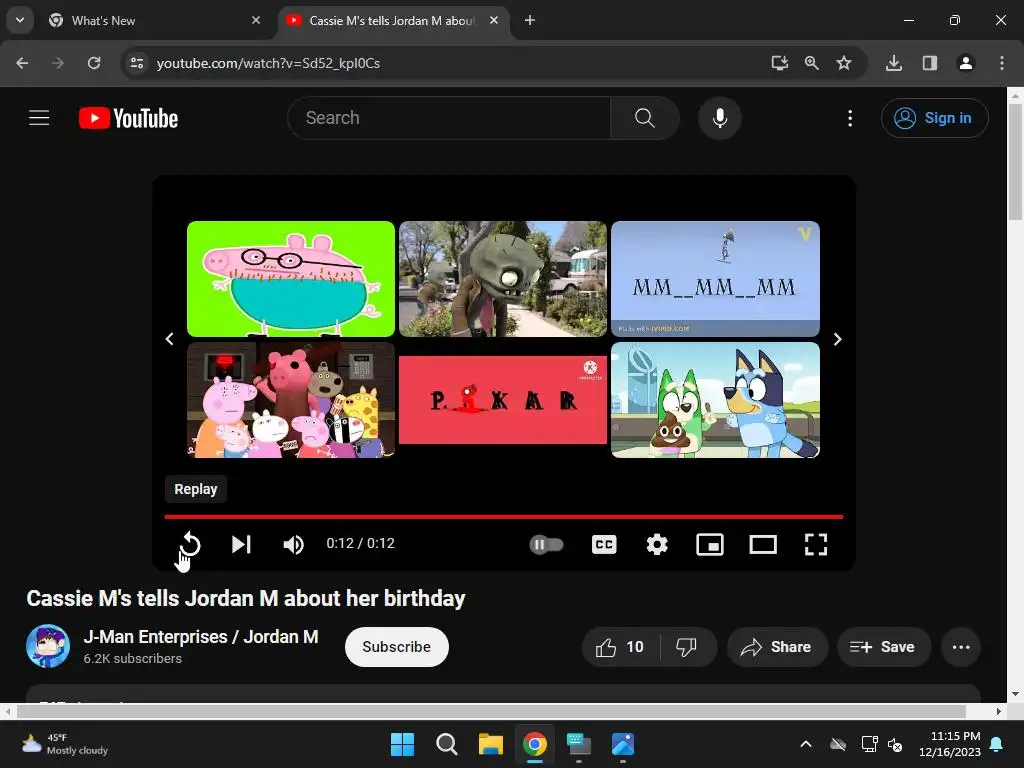Click the red video progress bar
The width and height of the screenshot is (1024, 768).
click(x=504, y=517)
